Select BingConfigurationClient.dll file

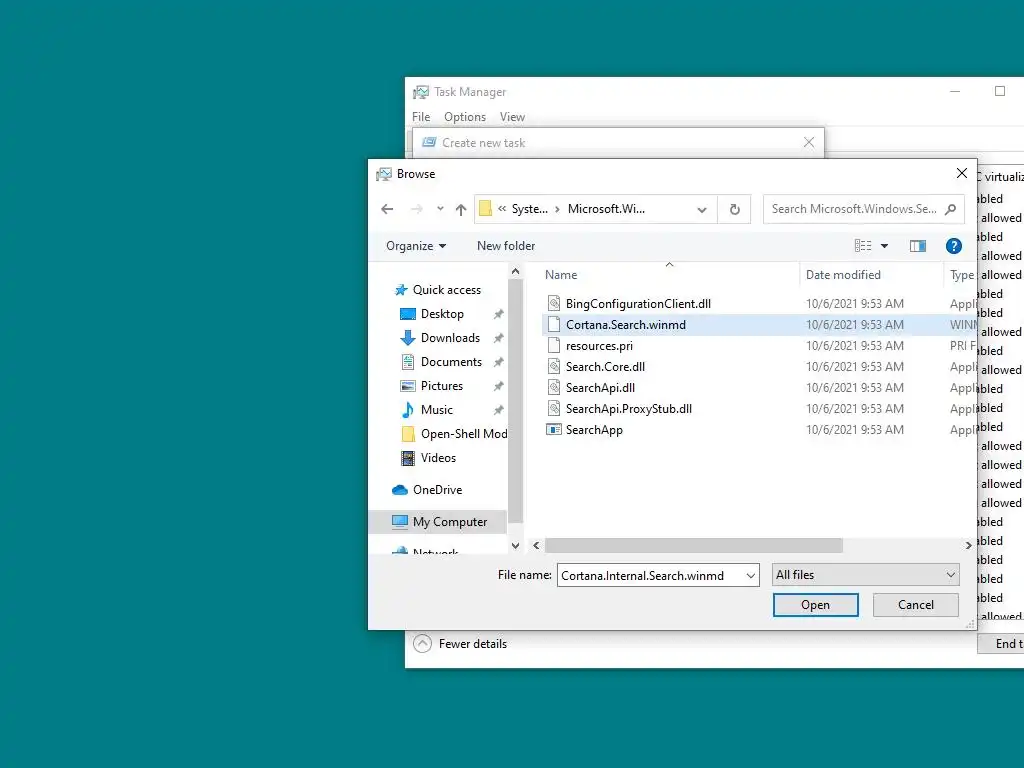point(638,304)
